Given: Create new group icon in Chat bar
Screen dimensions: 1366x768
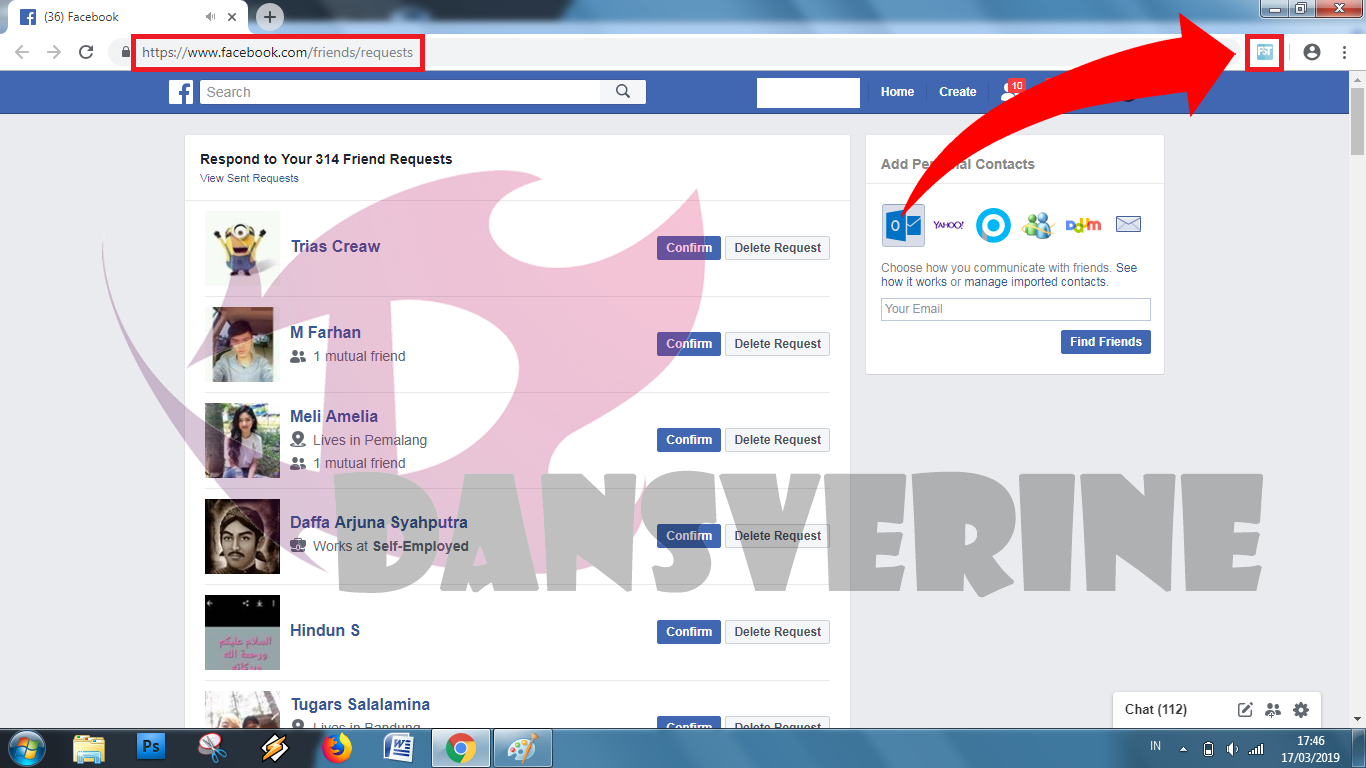Looking at the screenshot, I should 1273,710.
